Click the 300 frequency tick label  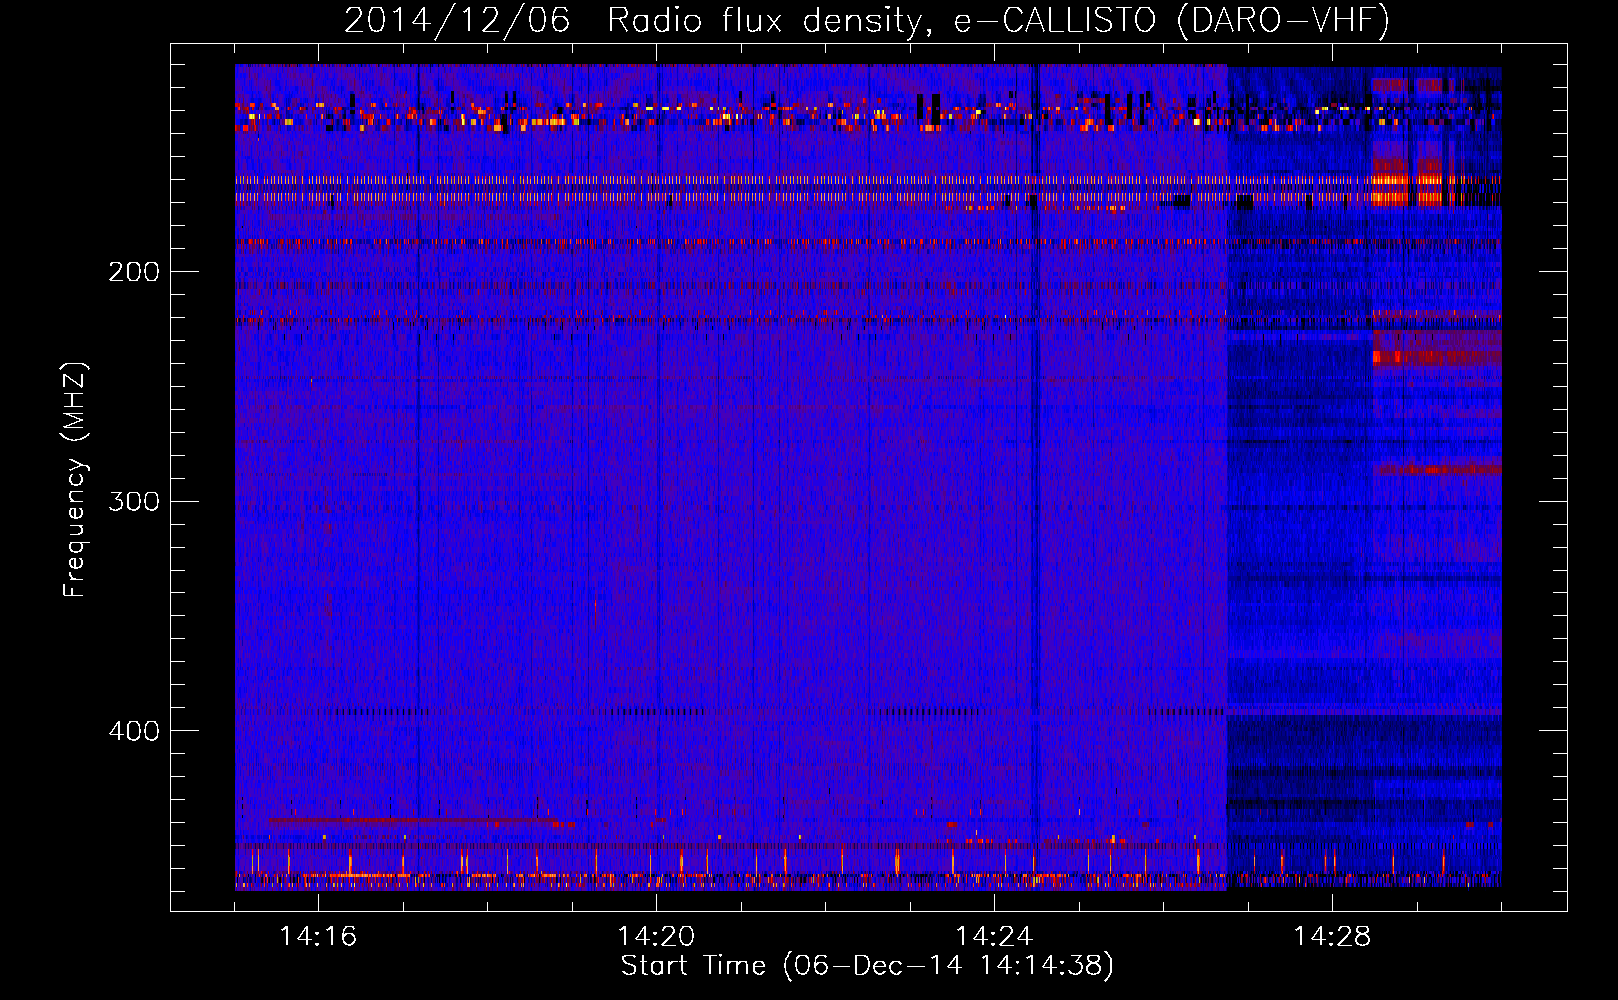[134, 501]
